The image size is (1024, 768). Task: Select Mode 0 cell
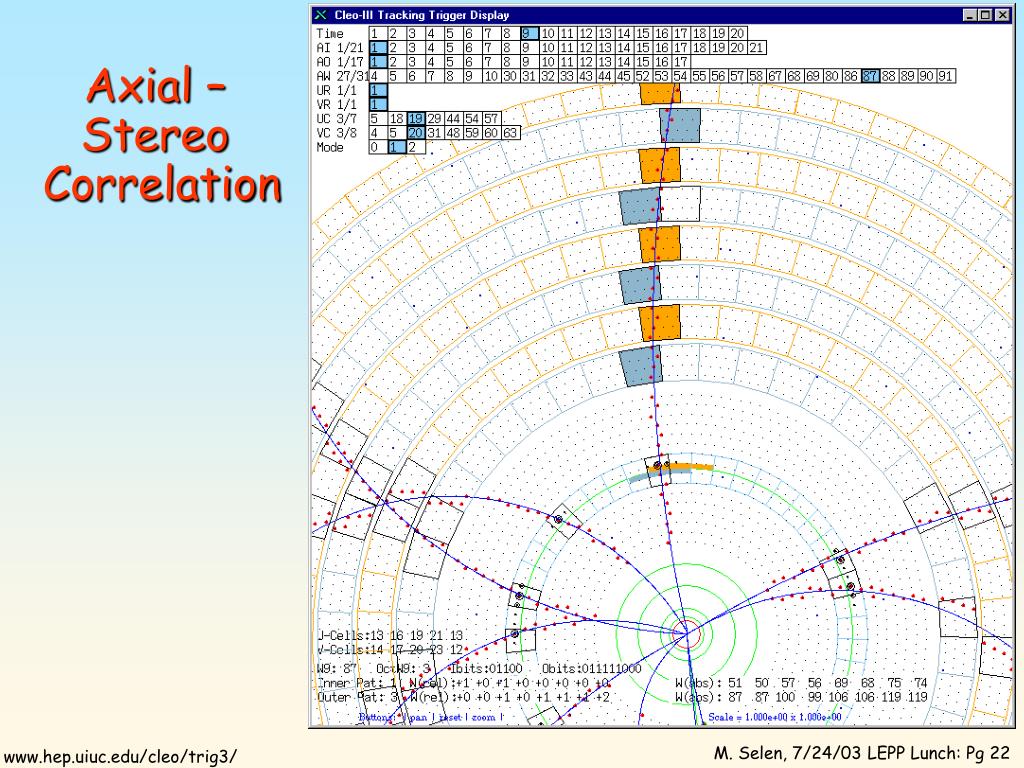tap(377, 148)
